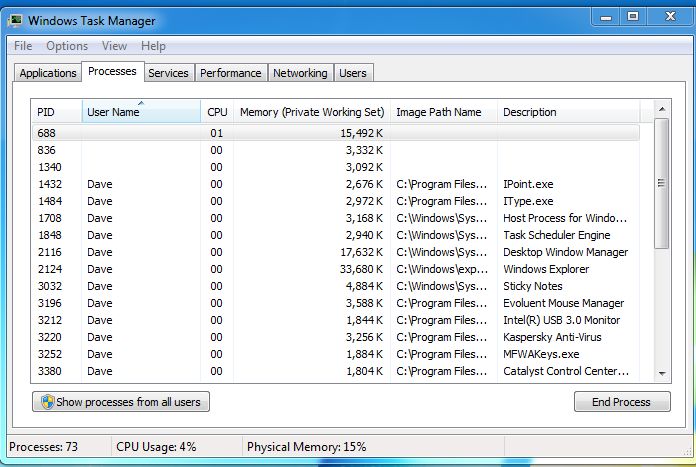Sort by Image Path Name column header
Image resolution: width=696 pixels, height=467 pixels.
[x=443, y=112]
